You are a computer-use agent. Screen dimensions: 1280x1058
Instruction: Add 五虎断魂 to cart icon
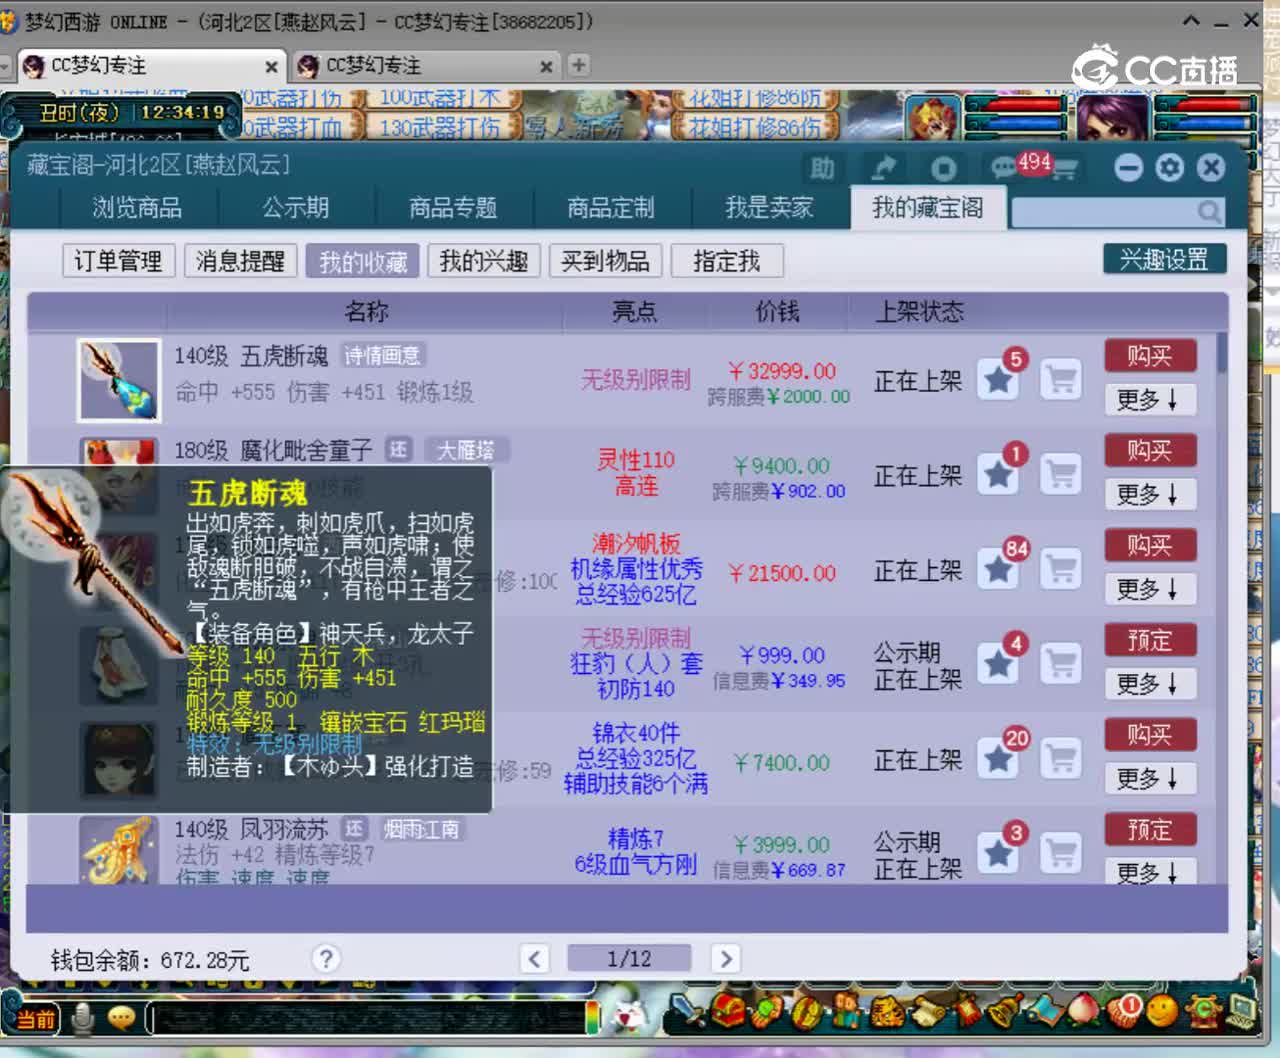coord(1061,379)
